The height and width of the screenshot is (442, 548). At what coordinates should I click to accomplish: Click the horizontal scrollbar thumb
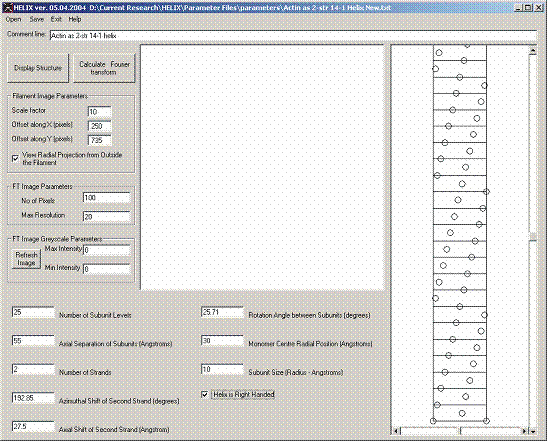click(460, 431)
